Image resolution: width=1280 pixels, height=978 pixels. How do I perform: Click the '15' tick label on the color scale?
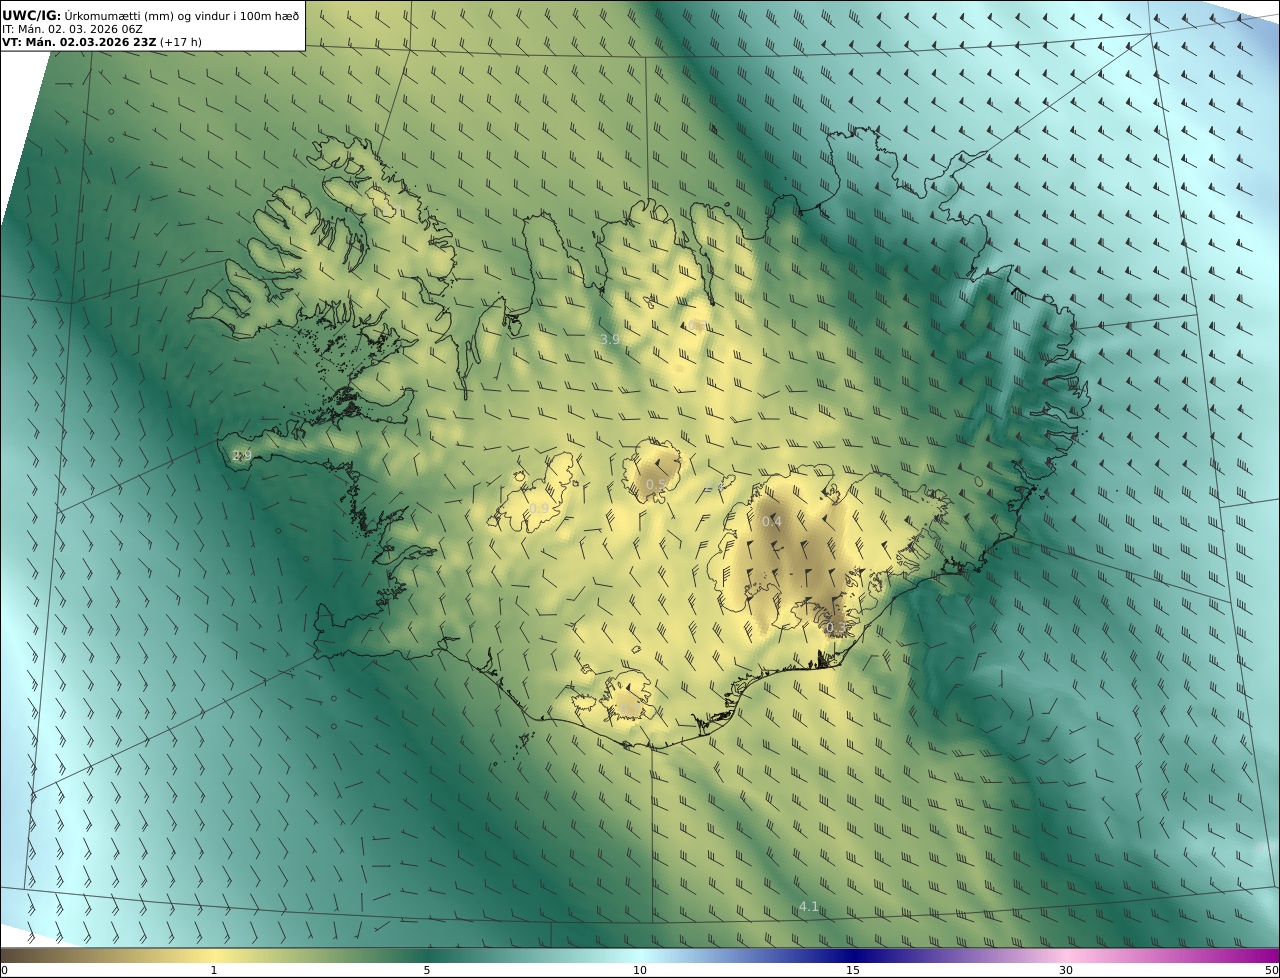tap(853, 970)
